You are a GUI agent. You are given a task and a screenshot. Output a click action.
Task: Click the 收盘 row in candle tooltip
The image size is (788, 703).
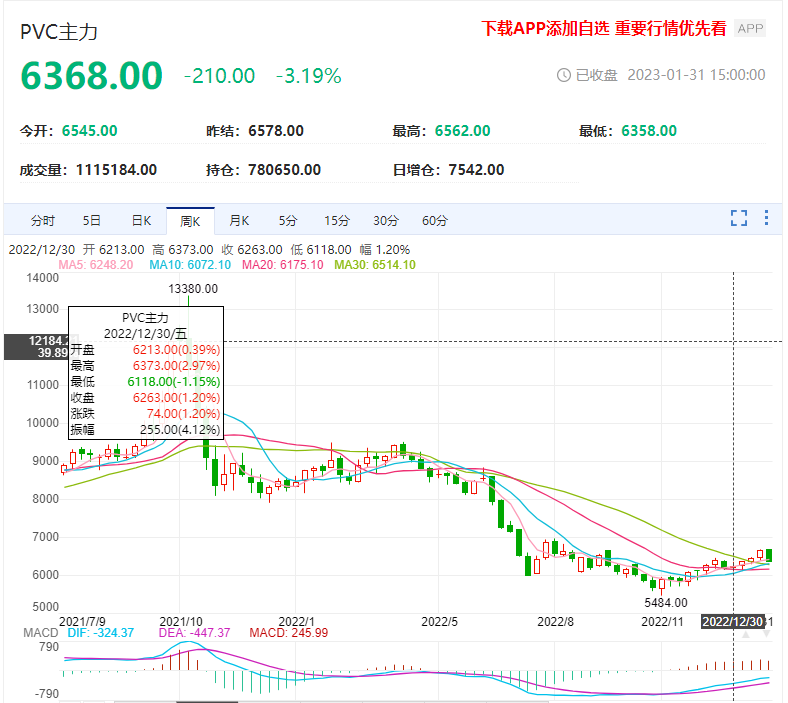pyautogui.click(x=145, y=398)
